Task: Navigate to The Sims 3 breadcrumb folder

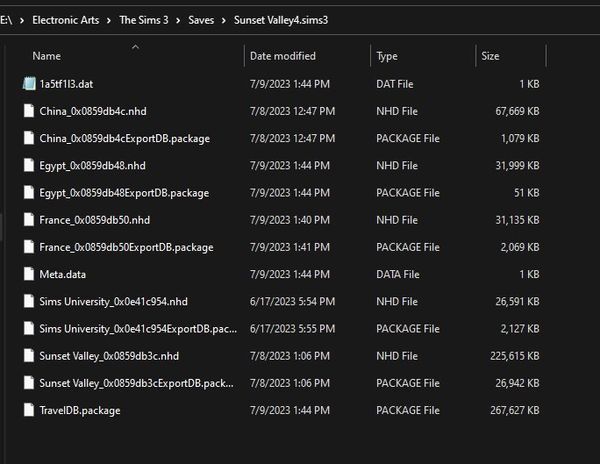Action: [x=143, y=20]
